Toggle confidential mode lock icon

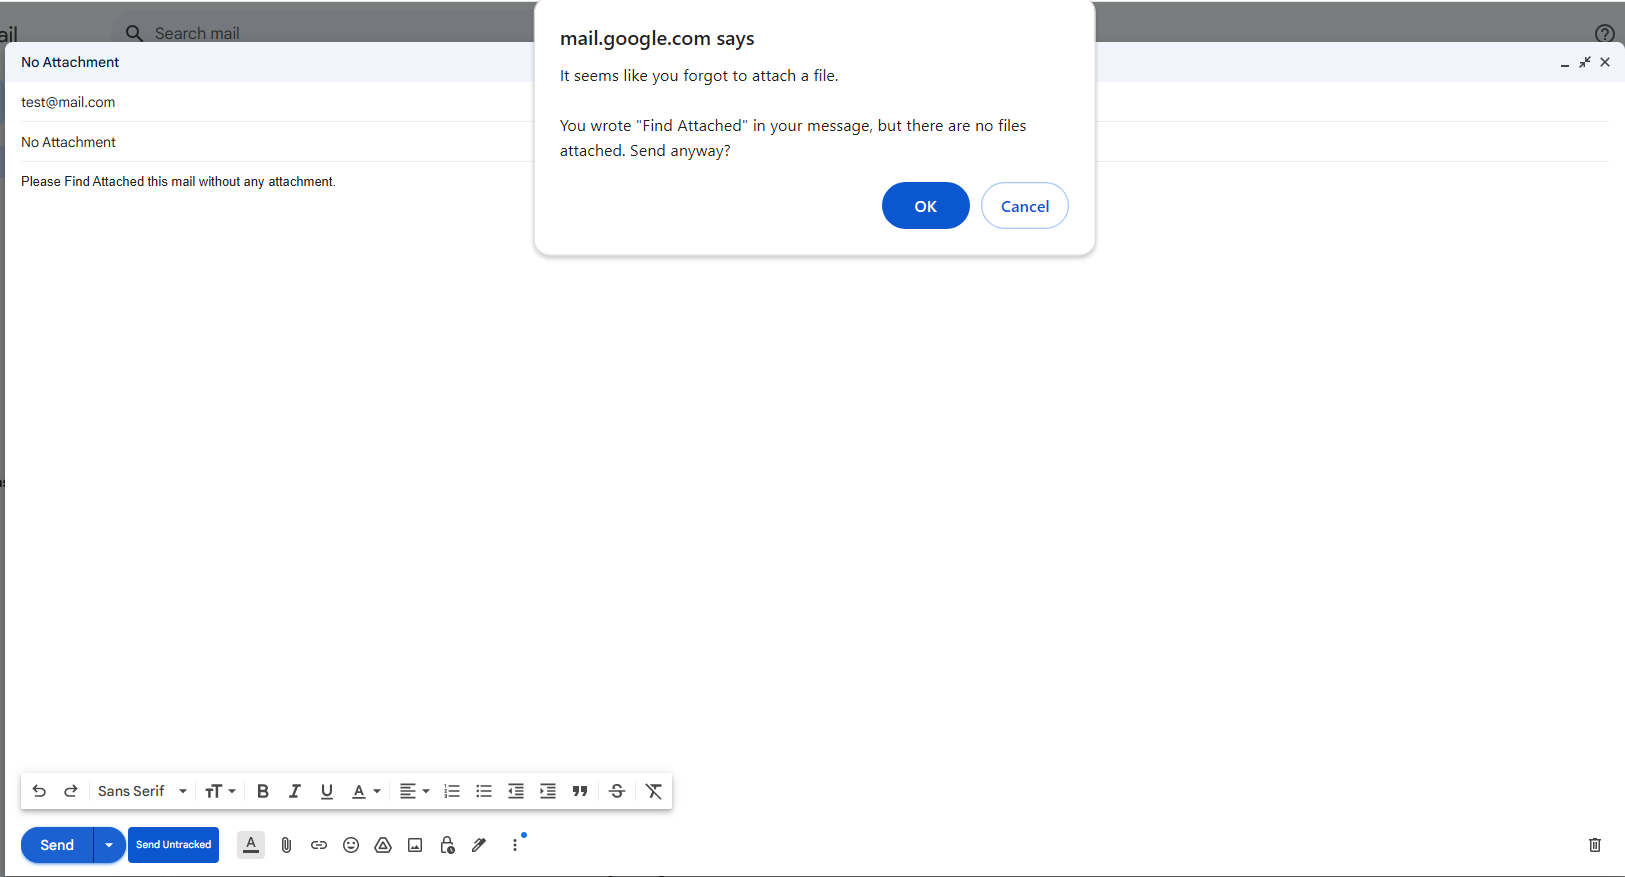point(447,845)
